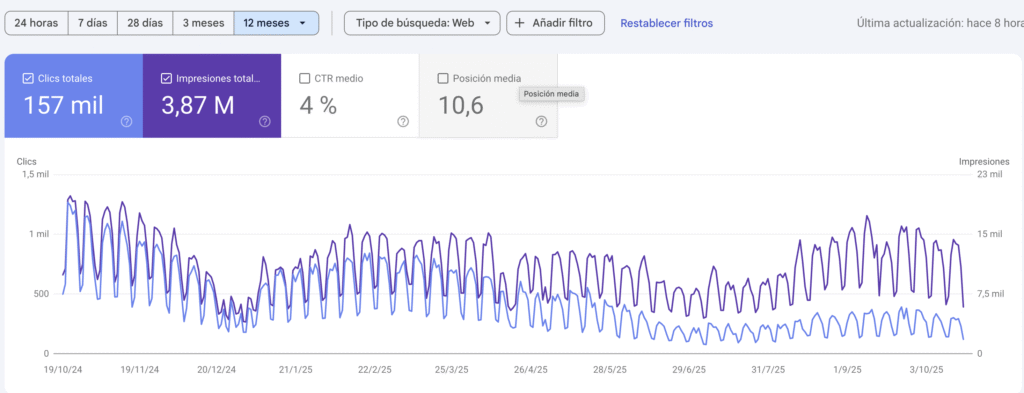
Task: Select the 7 días date range
Action: [x=93, y=23]
